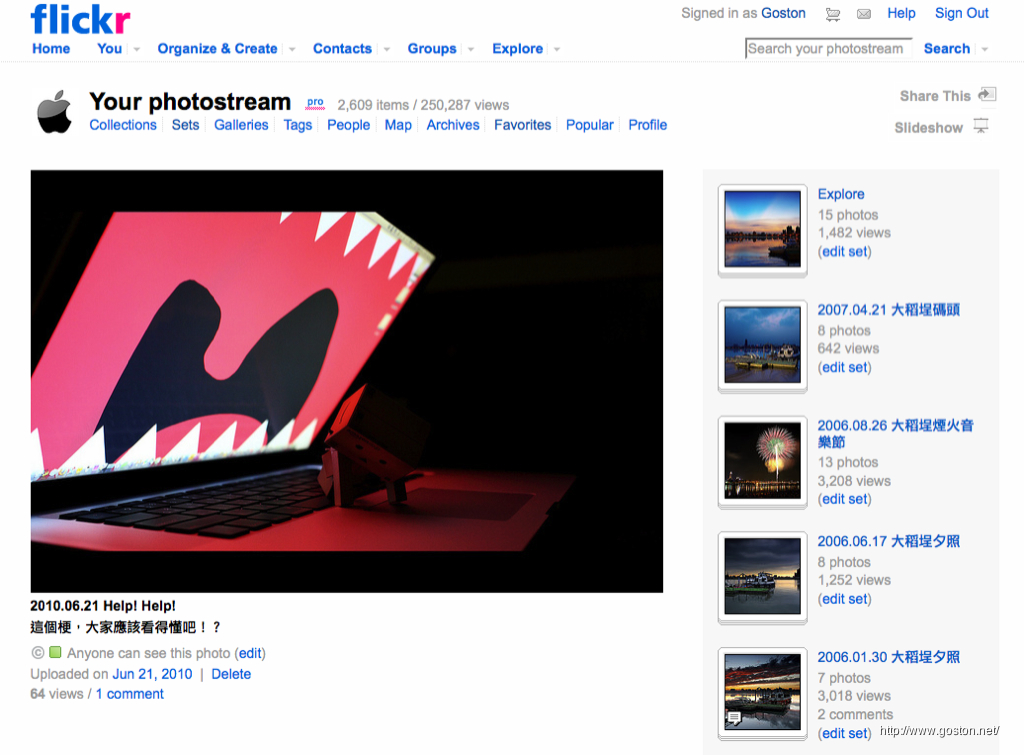Go to the Home menu item
The image size is (1024, 755).
pos(51,48)
